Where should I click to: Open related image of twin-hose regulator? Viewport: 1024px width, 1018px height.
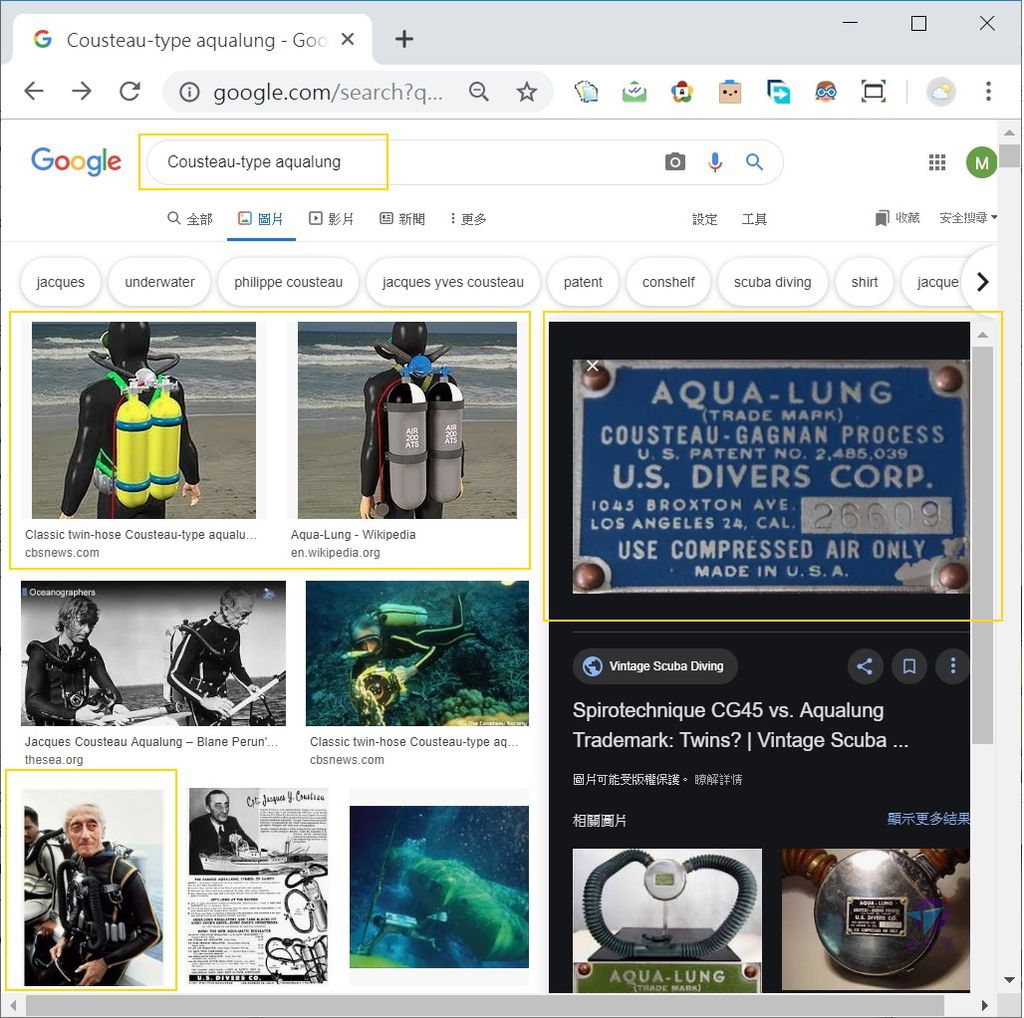point(667,920)
